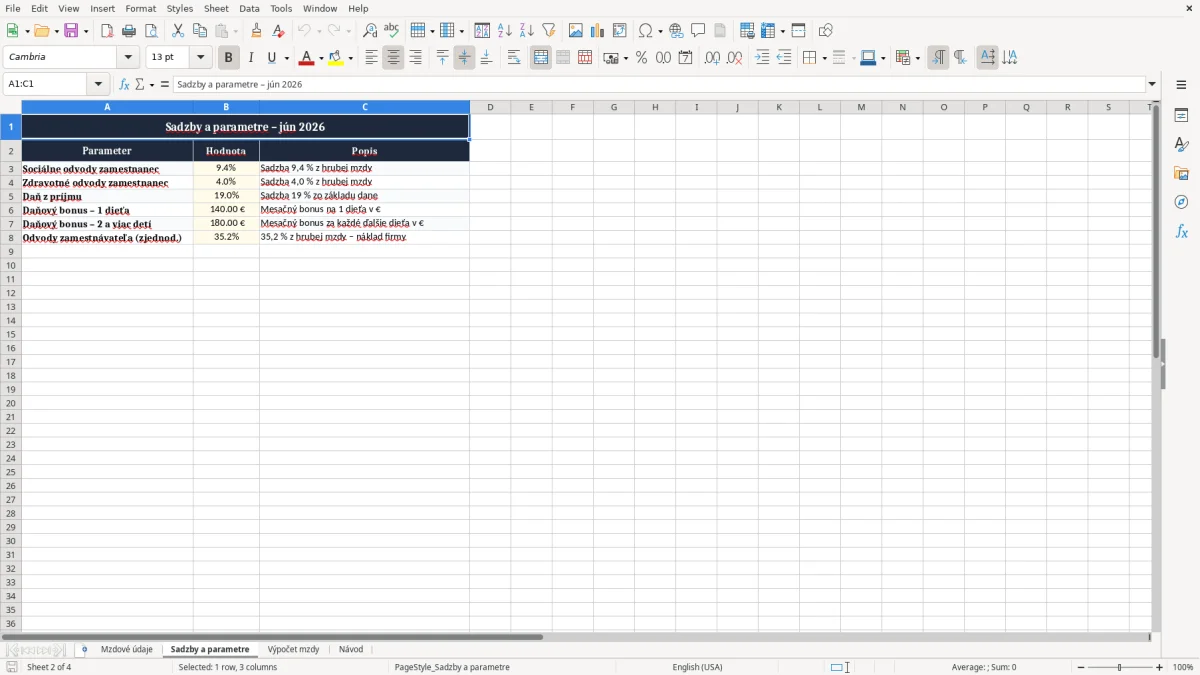The image size is (1200, 675).
Task: Click Sort Ascending icon
Action: [x=505, y=31]
